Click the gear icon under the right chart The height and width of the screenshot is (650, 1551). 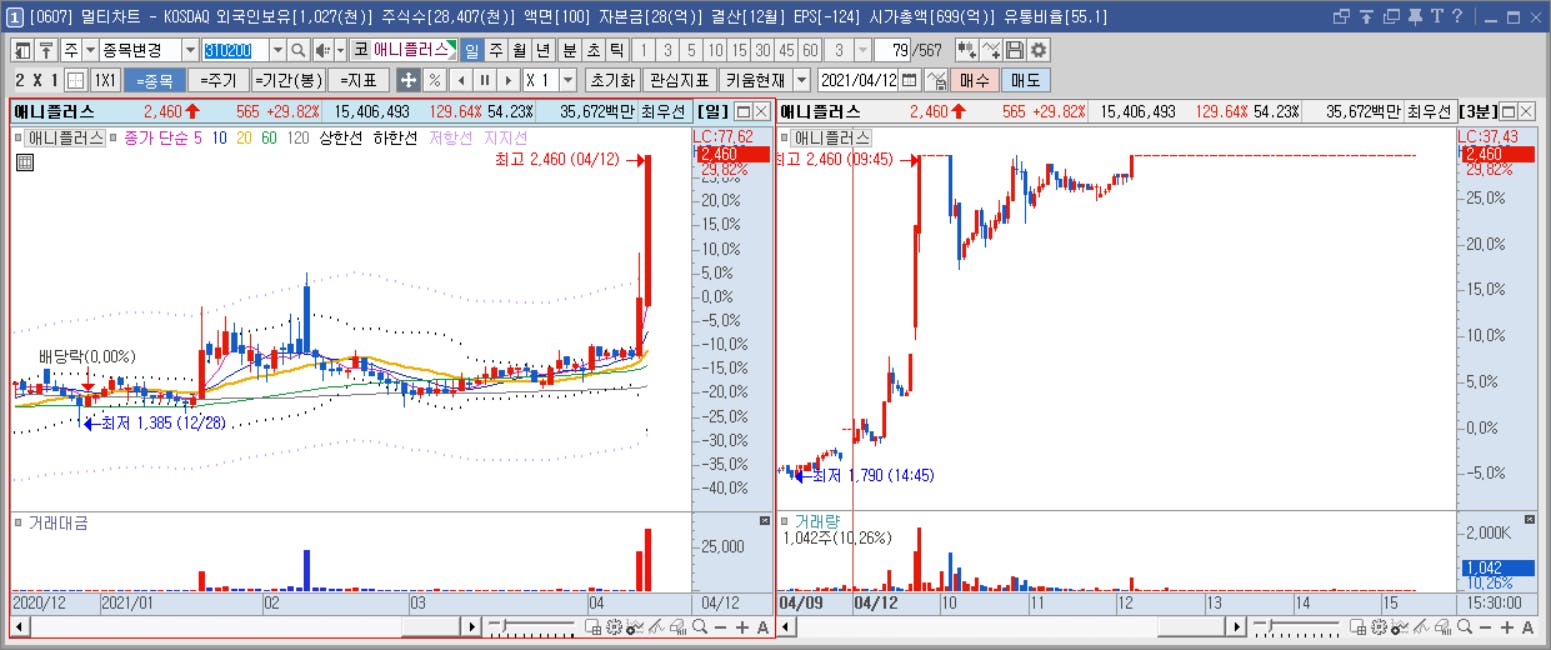(1380, 627)
